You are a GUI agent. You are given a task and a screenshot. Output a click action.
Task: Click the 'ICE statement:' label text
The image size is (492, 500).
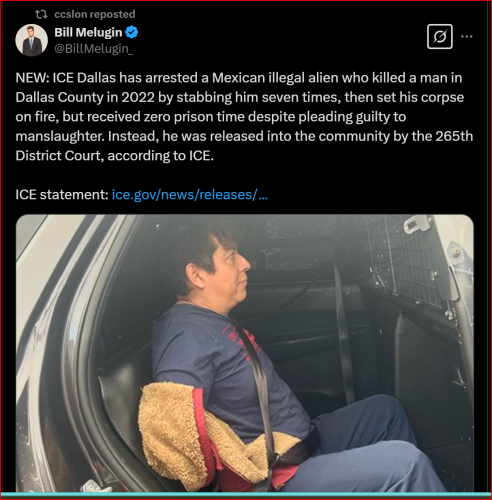62,194
